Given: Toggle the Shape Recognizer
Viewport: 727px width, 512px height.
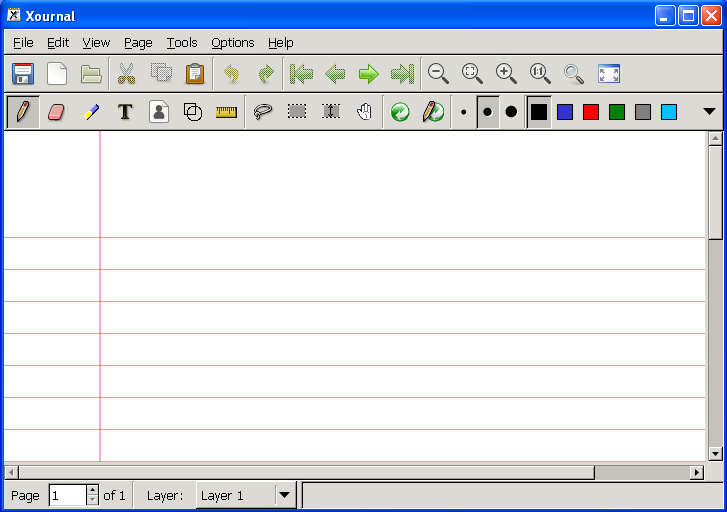Looking at the screenshot, I should pos(193,112).
